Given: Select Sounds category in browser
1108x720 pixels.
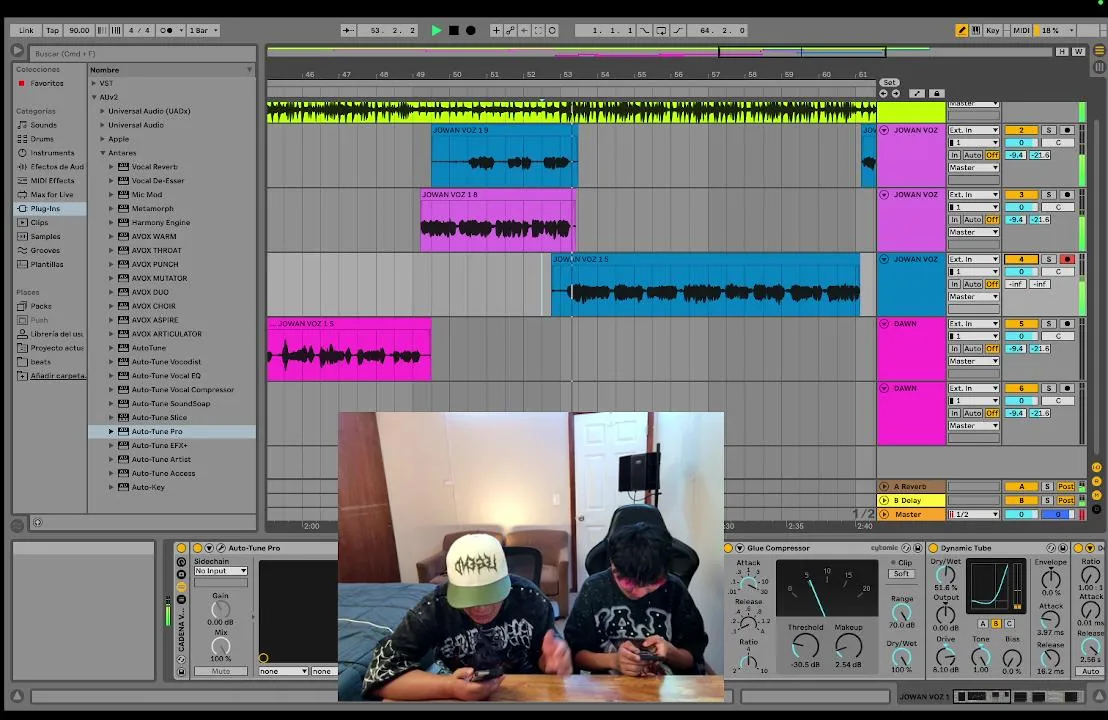Looking at the screenshot, I should (43, 125).
